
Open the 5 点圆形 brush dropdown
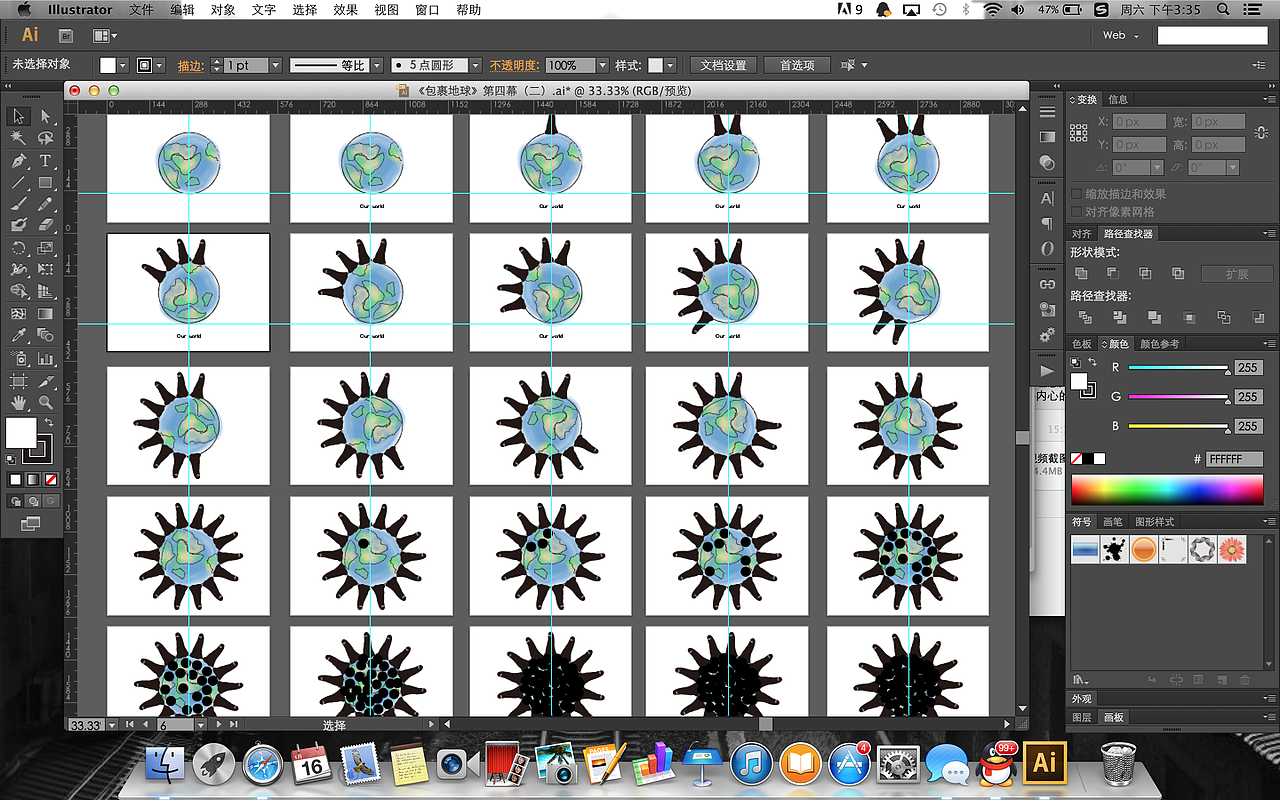coord(475,65)
